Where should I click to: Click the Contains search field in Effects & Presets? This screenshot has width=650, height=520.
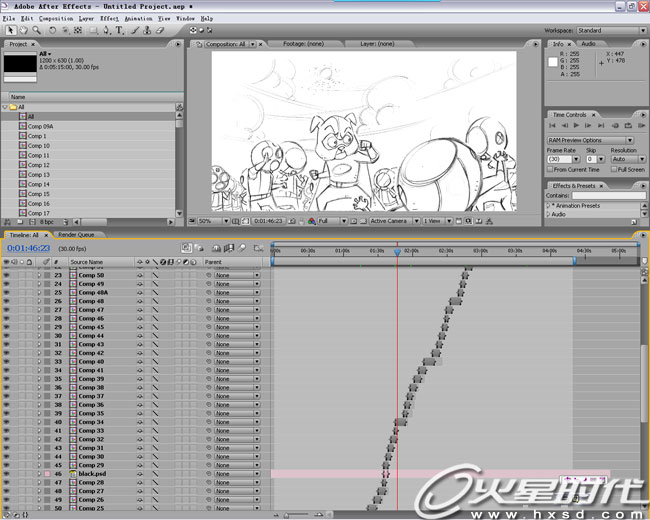pyautogui.click(x=609, y=195)
